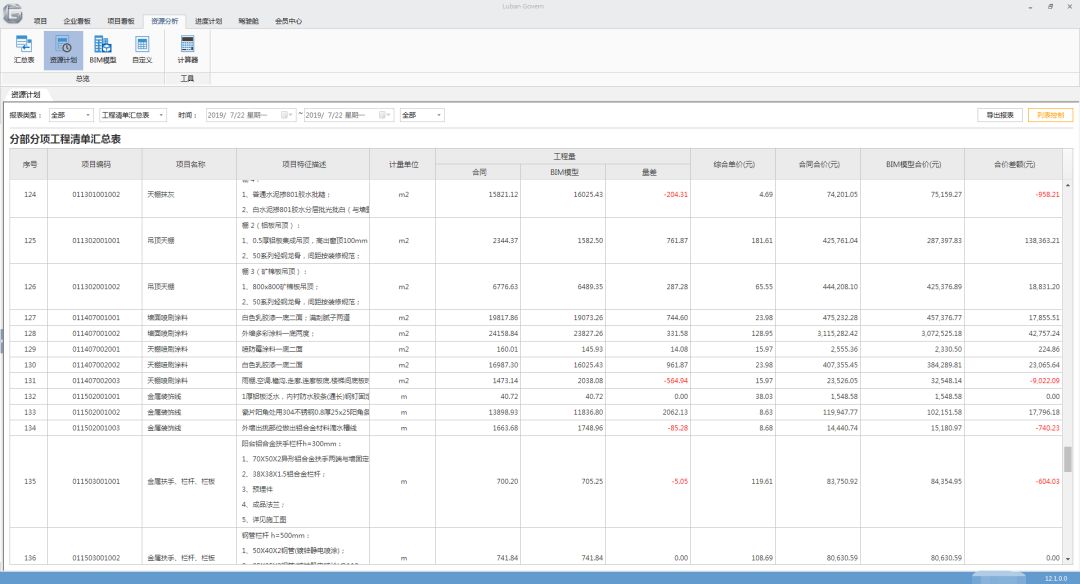This screenshot has height=584, width=1080.
Task: Click the 84,354.95 BIM model total cell
Action: [913, 481]
